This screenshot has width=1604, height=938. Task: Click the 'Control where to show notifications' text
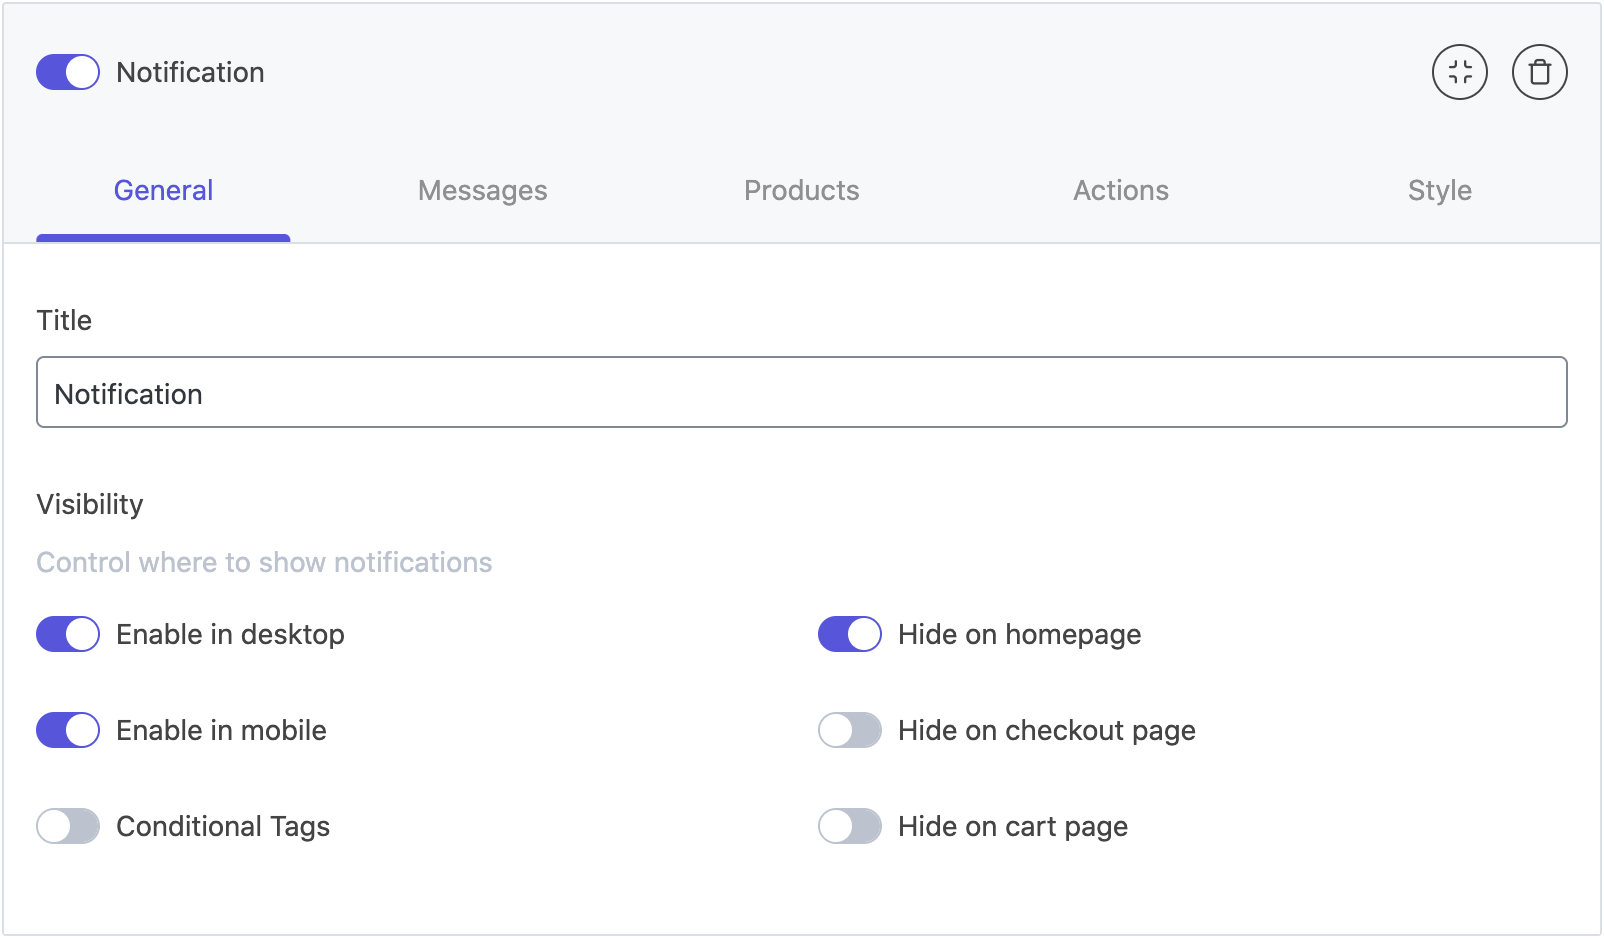pos(264,562)
